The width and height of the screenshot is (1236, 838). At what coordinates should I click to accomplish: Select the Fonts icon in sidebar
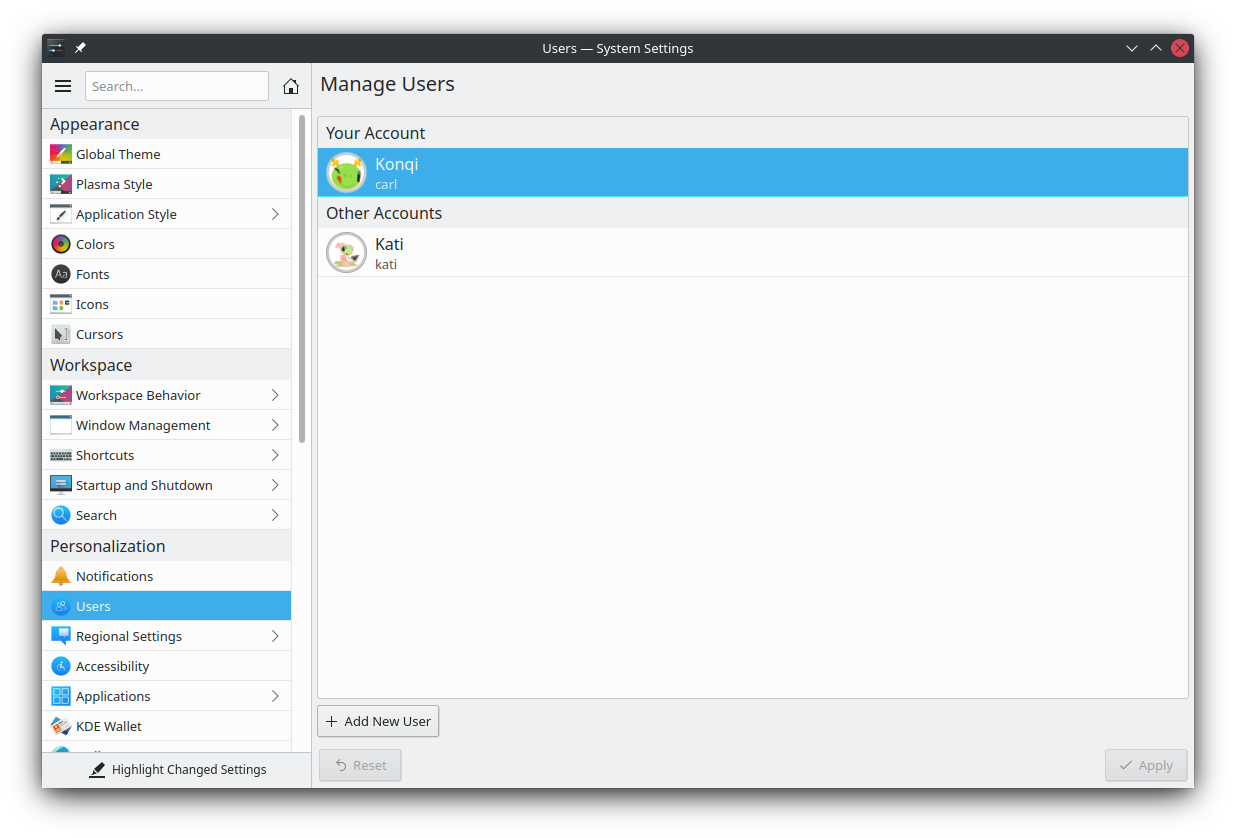[61, 274]
